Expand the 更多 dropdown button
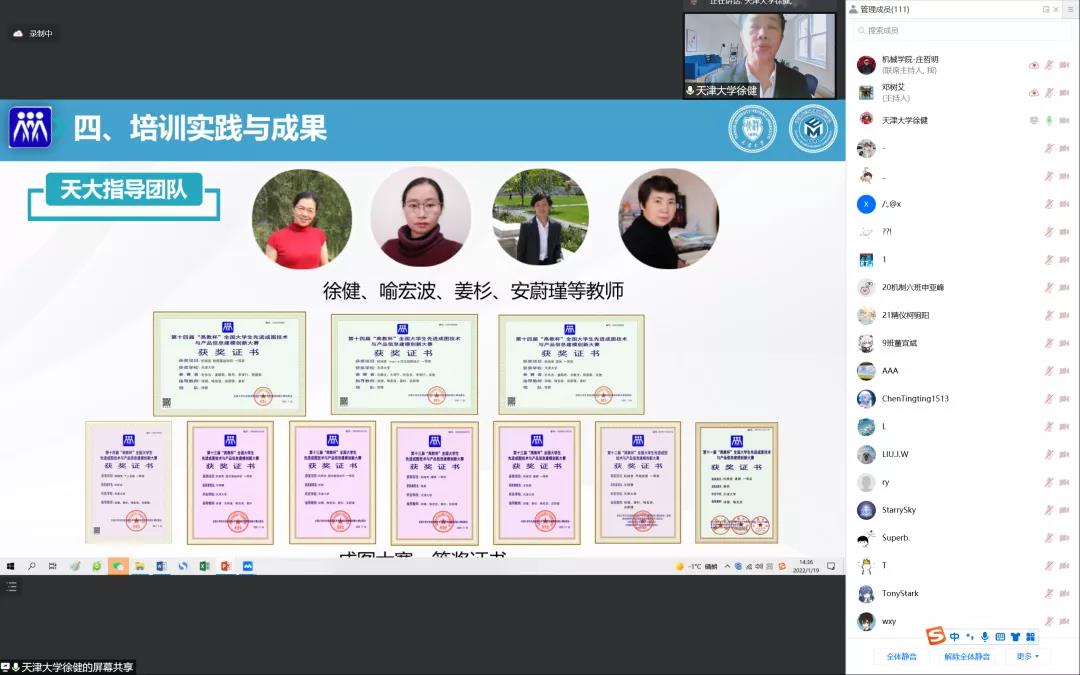 point(1027,657)
